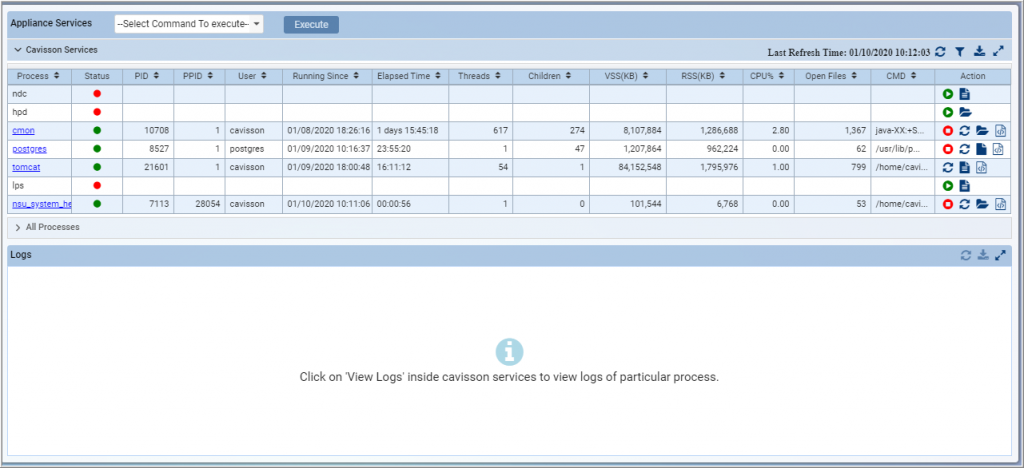
Task: Open the nsu_system_he process link
Action: 42,204
